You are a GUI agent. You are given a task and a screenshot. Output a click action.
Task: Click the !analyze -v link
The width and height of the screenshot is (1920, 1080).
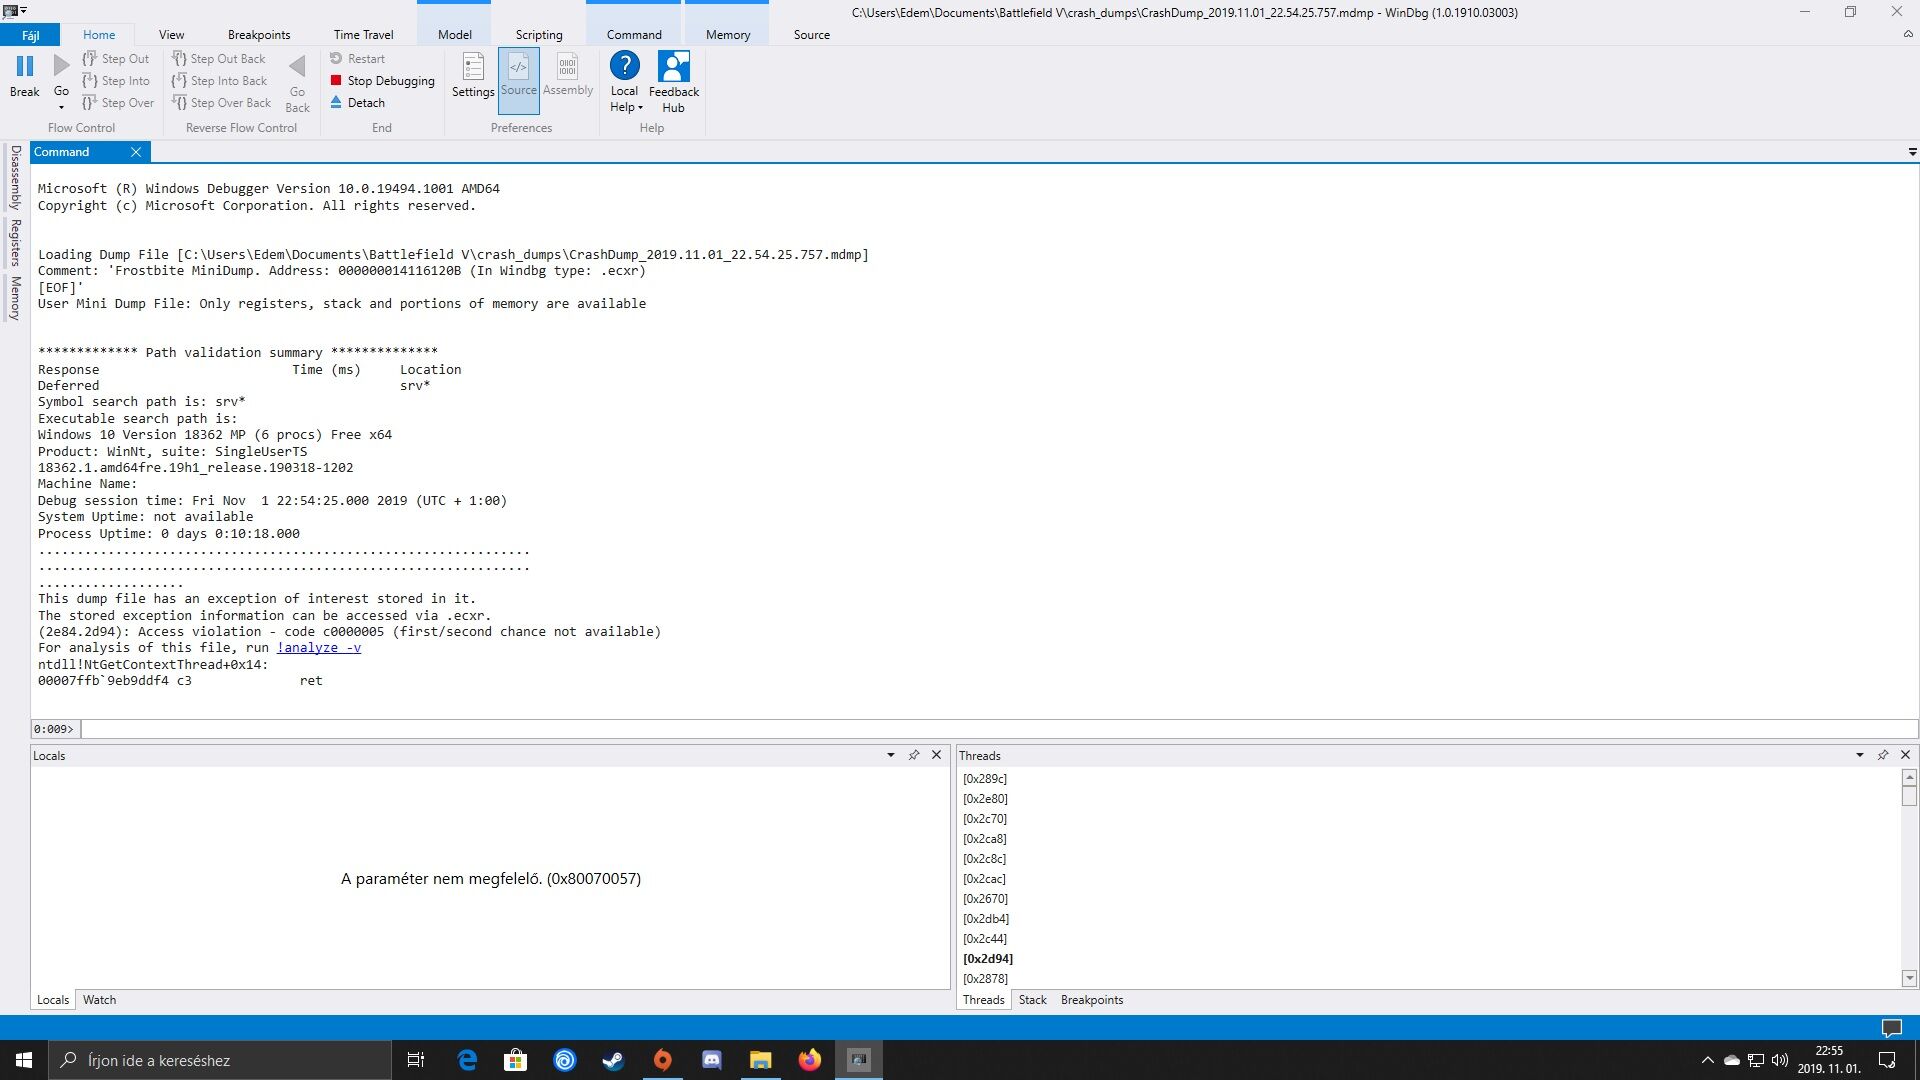click(319, 648)
